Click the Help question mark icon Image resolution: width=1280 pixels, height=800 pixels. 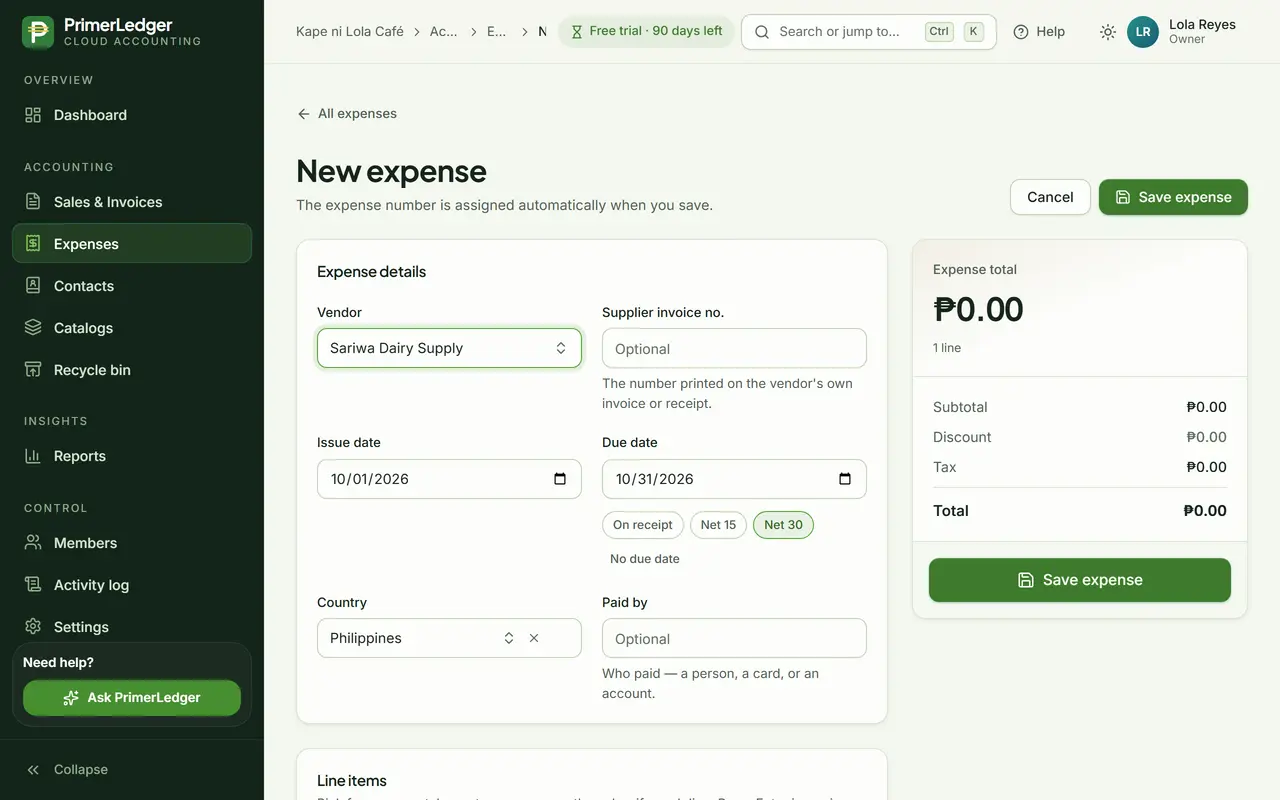tap(1021, 32)
